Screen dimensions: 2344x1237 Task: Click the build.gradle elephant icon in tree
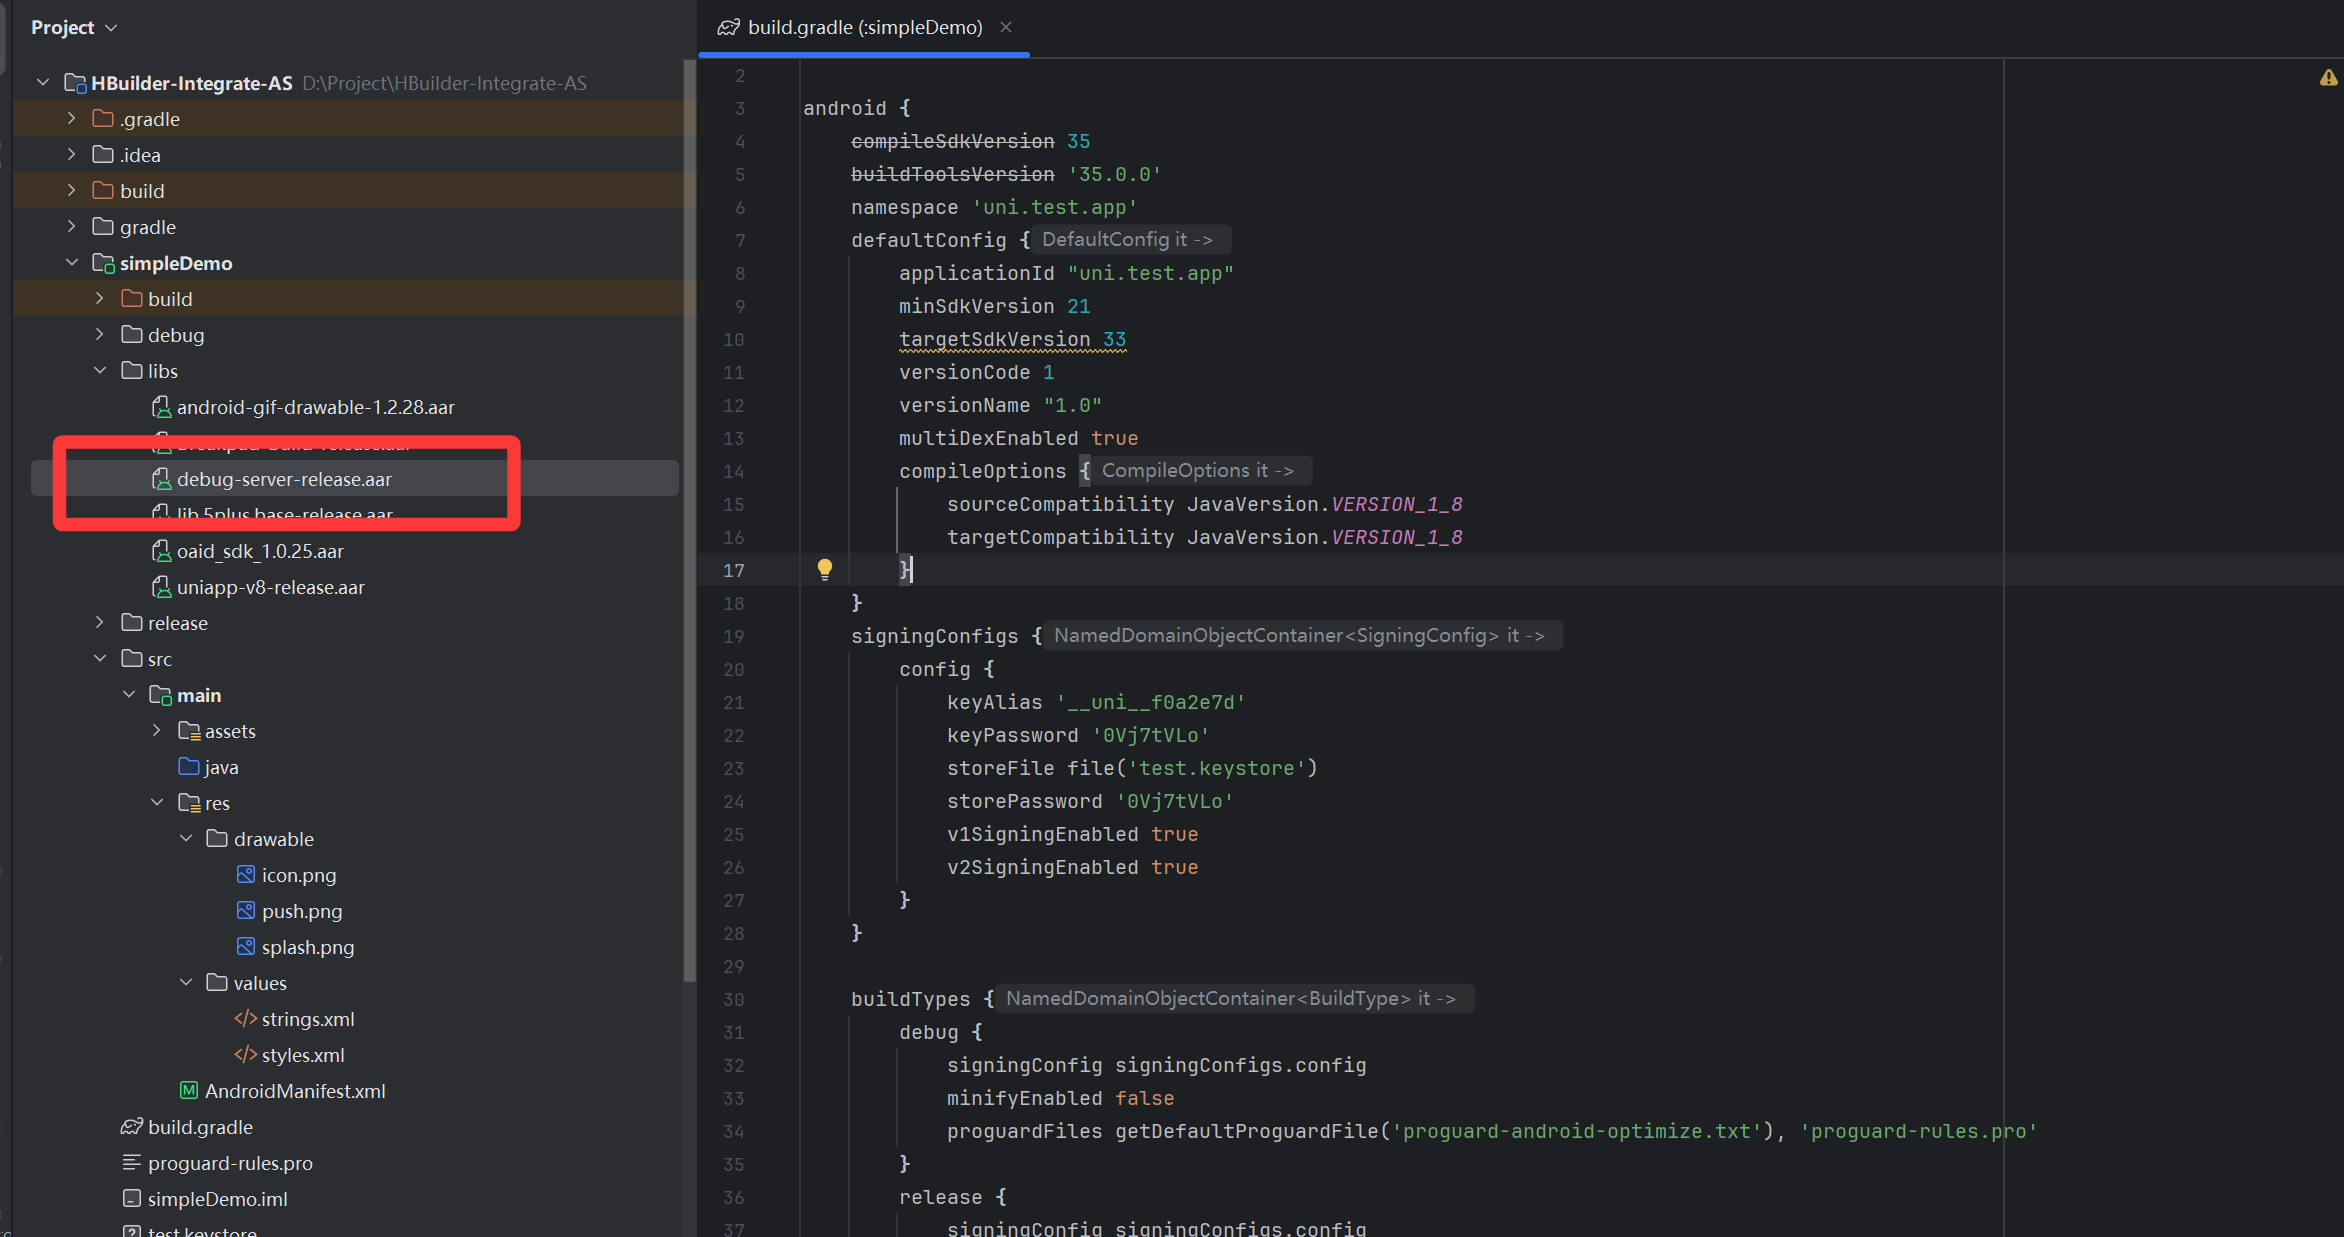(132, 1126)
